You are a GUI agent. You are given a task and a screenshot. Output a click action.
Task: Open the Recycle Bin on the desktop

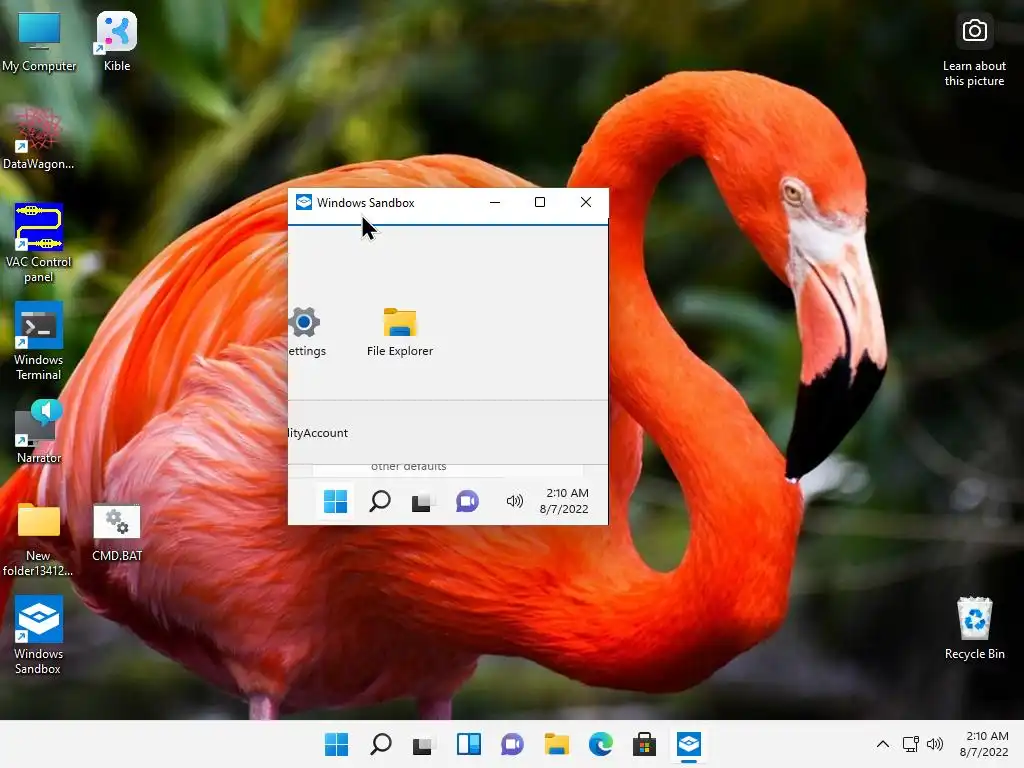(x=974, y=628)
